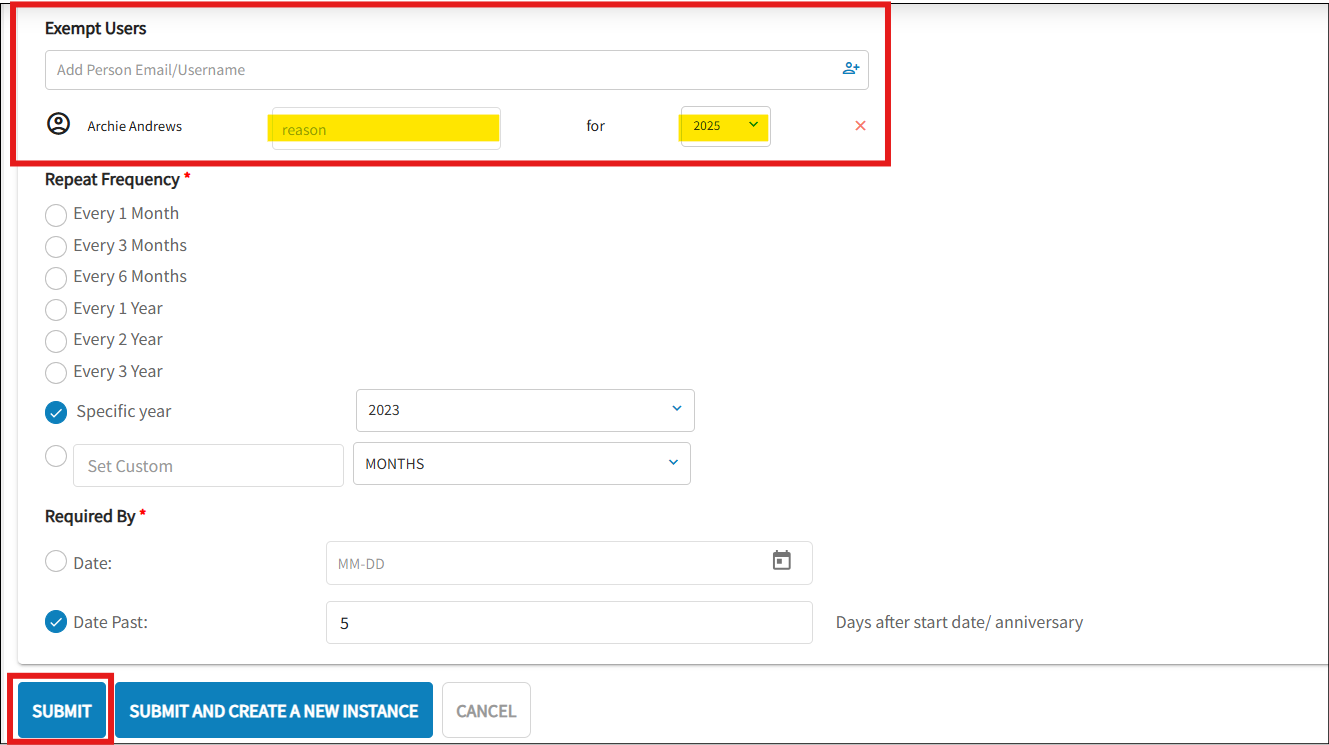Viewport: 1329px width, 745px height.
Task: Select the Every 3 Months frequency
Action: click(56, 246)
